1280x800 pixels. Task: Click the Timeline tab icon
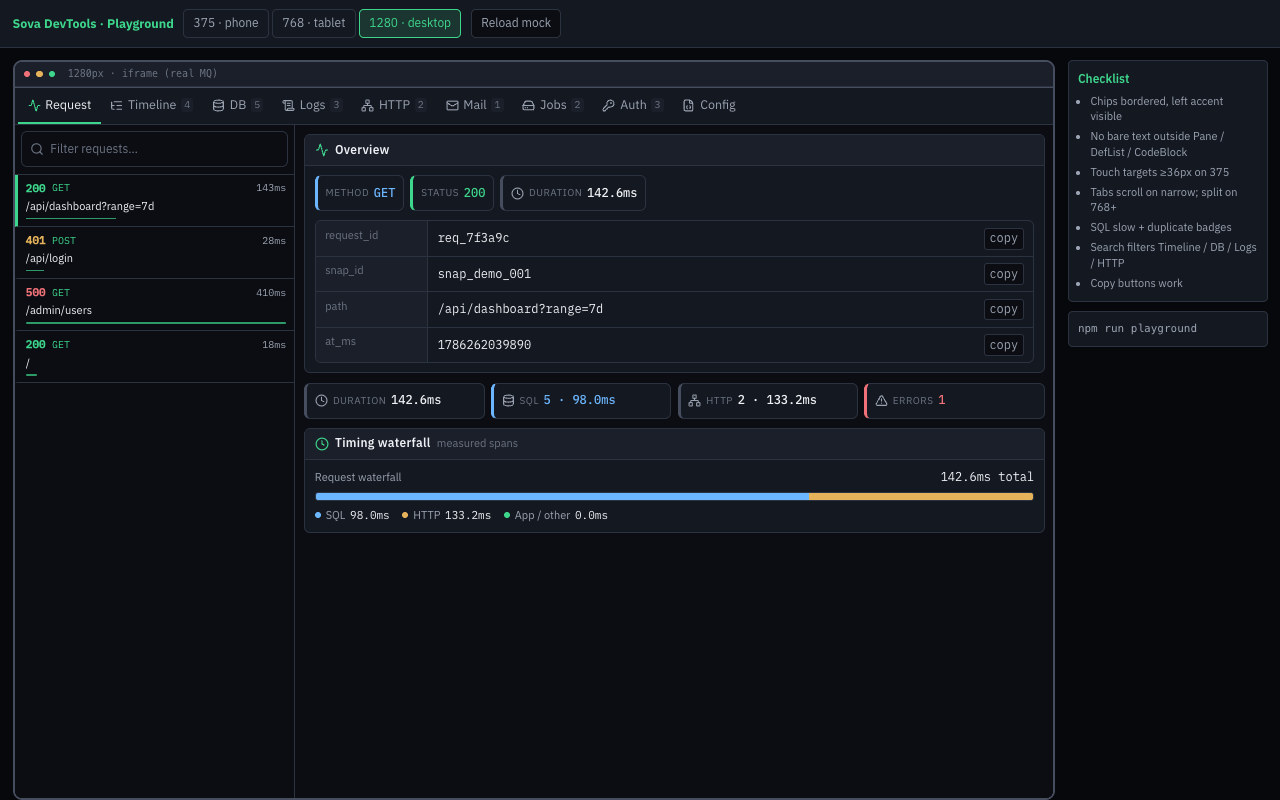coord(117,105)
